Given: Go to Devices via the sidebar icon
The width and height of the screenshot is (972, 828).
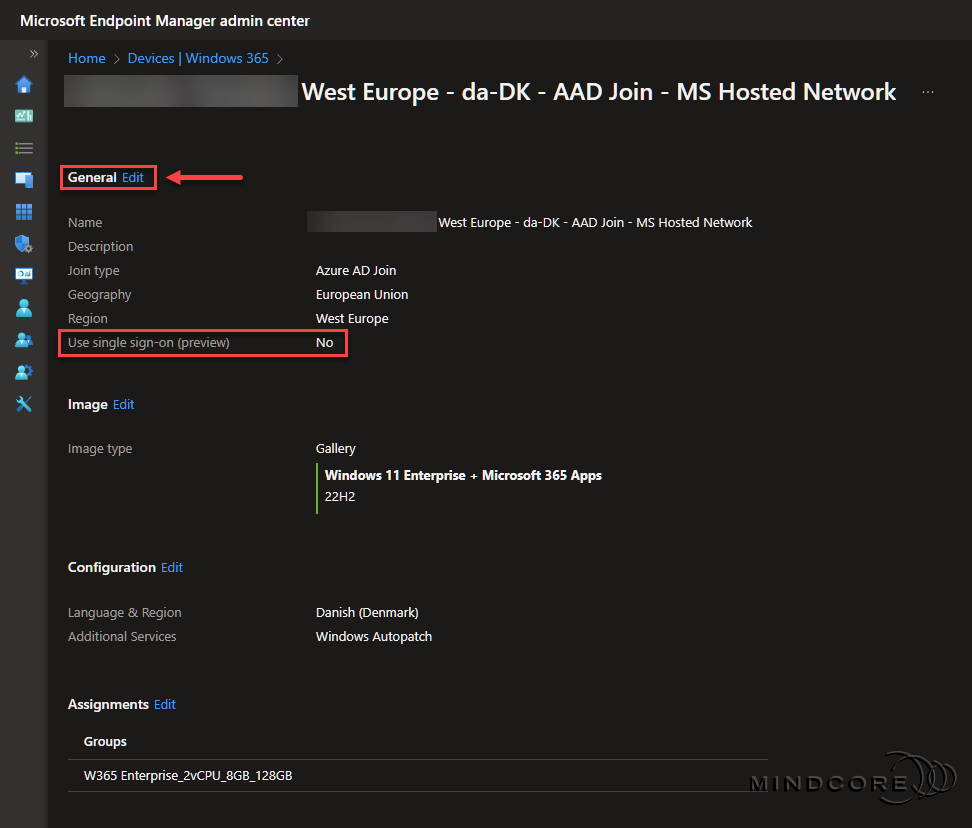Looking at the screenshot, I should coord(24,180).
